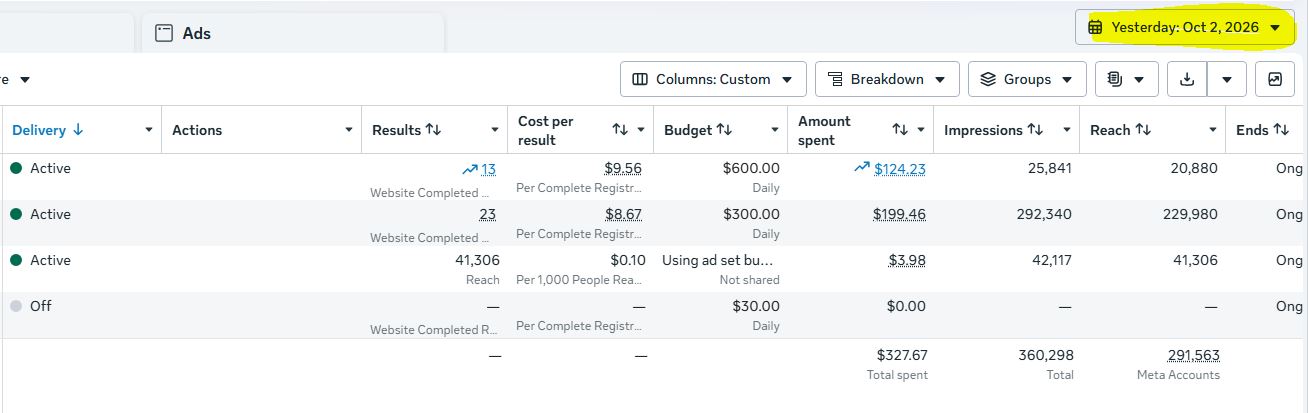Click amount spent $199.46

tap(899, 215)
